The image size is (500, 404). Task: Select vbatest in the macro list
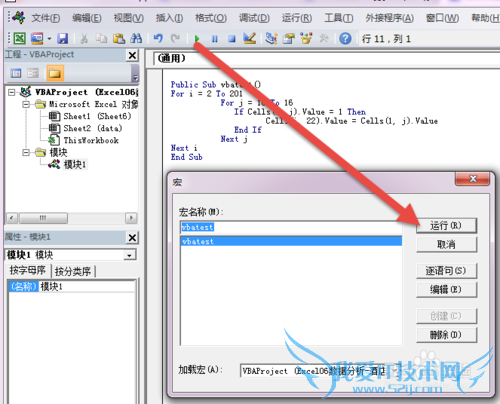click(x=291, y=241)
